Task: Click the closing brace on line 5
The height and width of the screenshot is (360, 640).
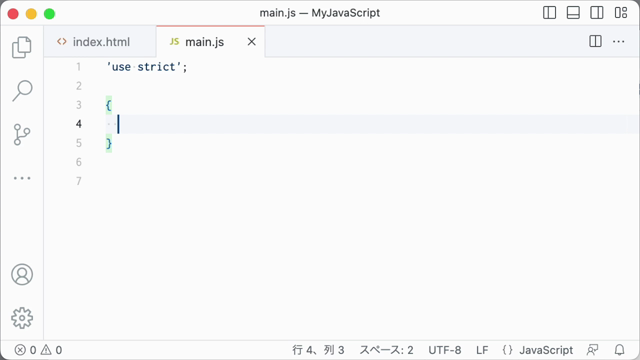Action: coord(109,143)
